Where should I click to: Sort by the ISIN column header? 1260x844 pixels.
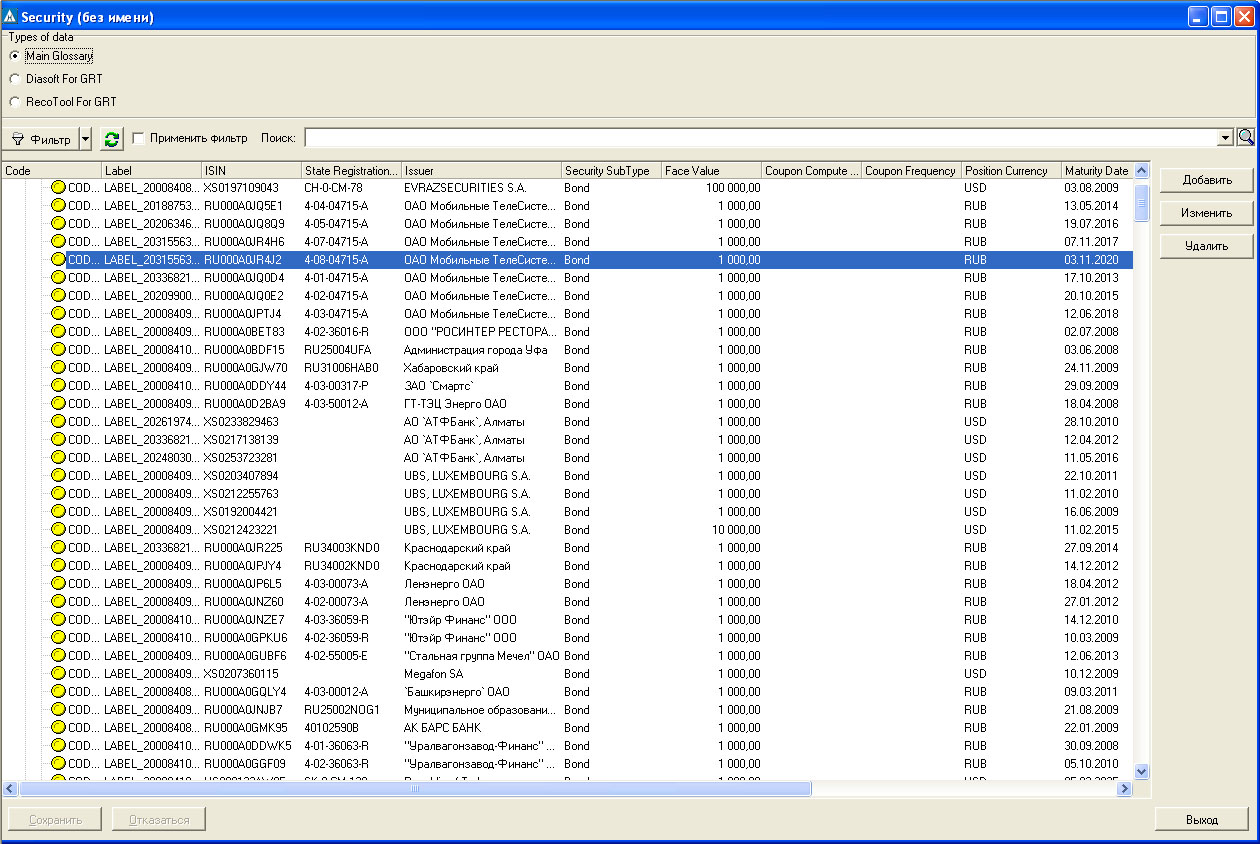(251, 171)
